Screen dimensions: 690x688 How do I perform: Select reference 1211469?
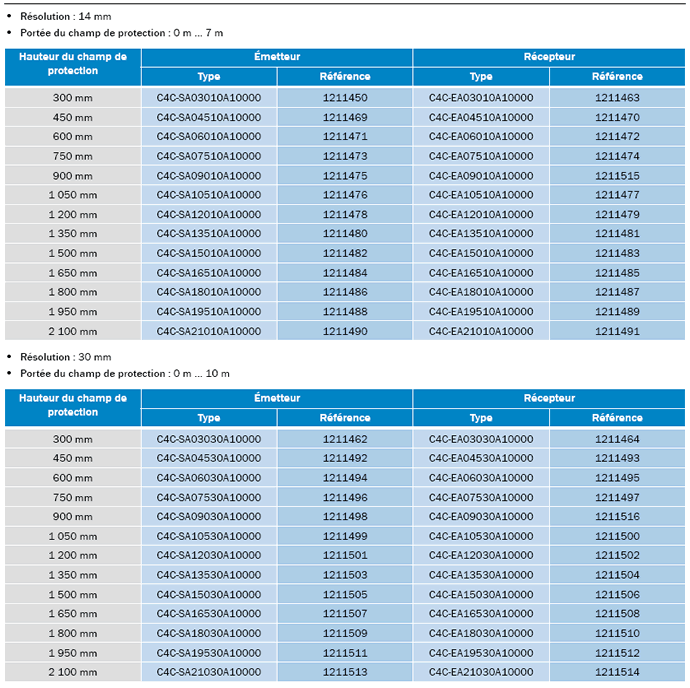345,118
